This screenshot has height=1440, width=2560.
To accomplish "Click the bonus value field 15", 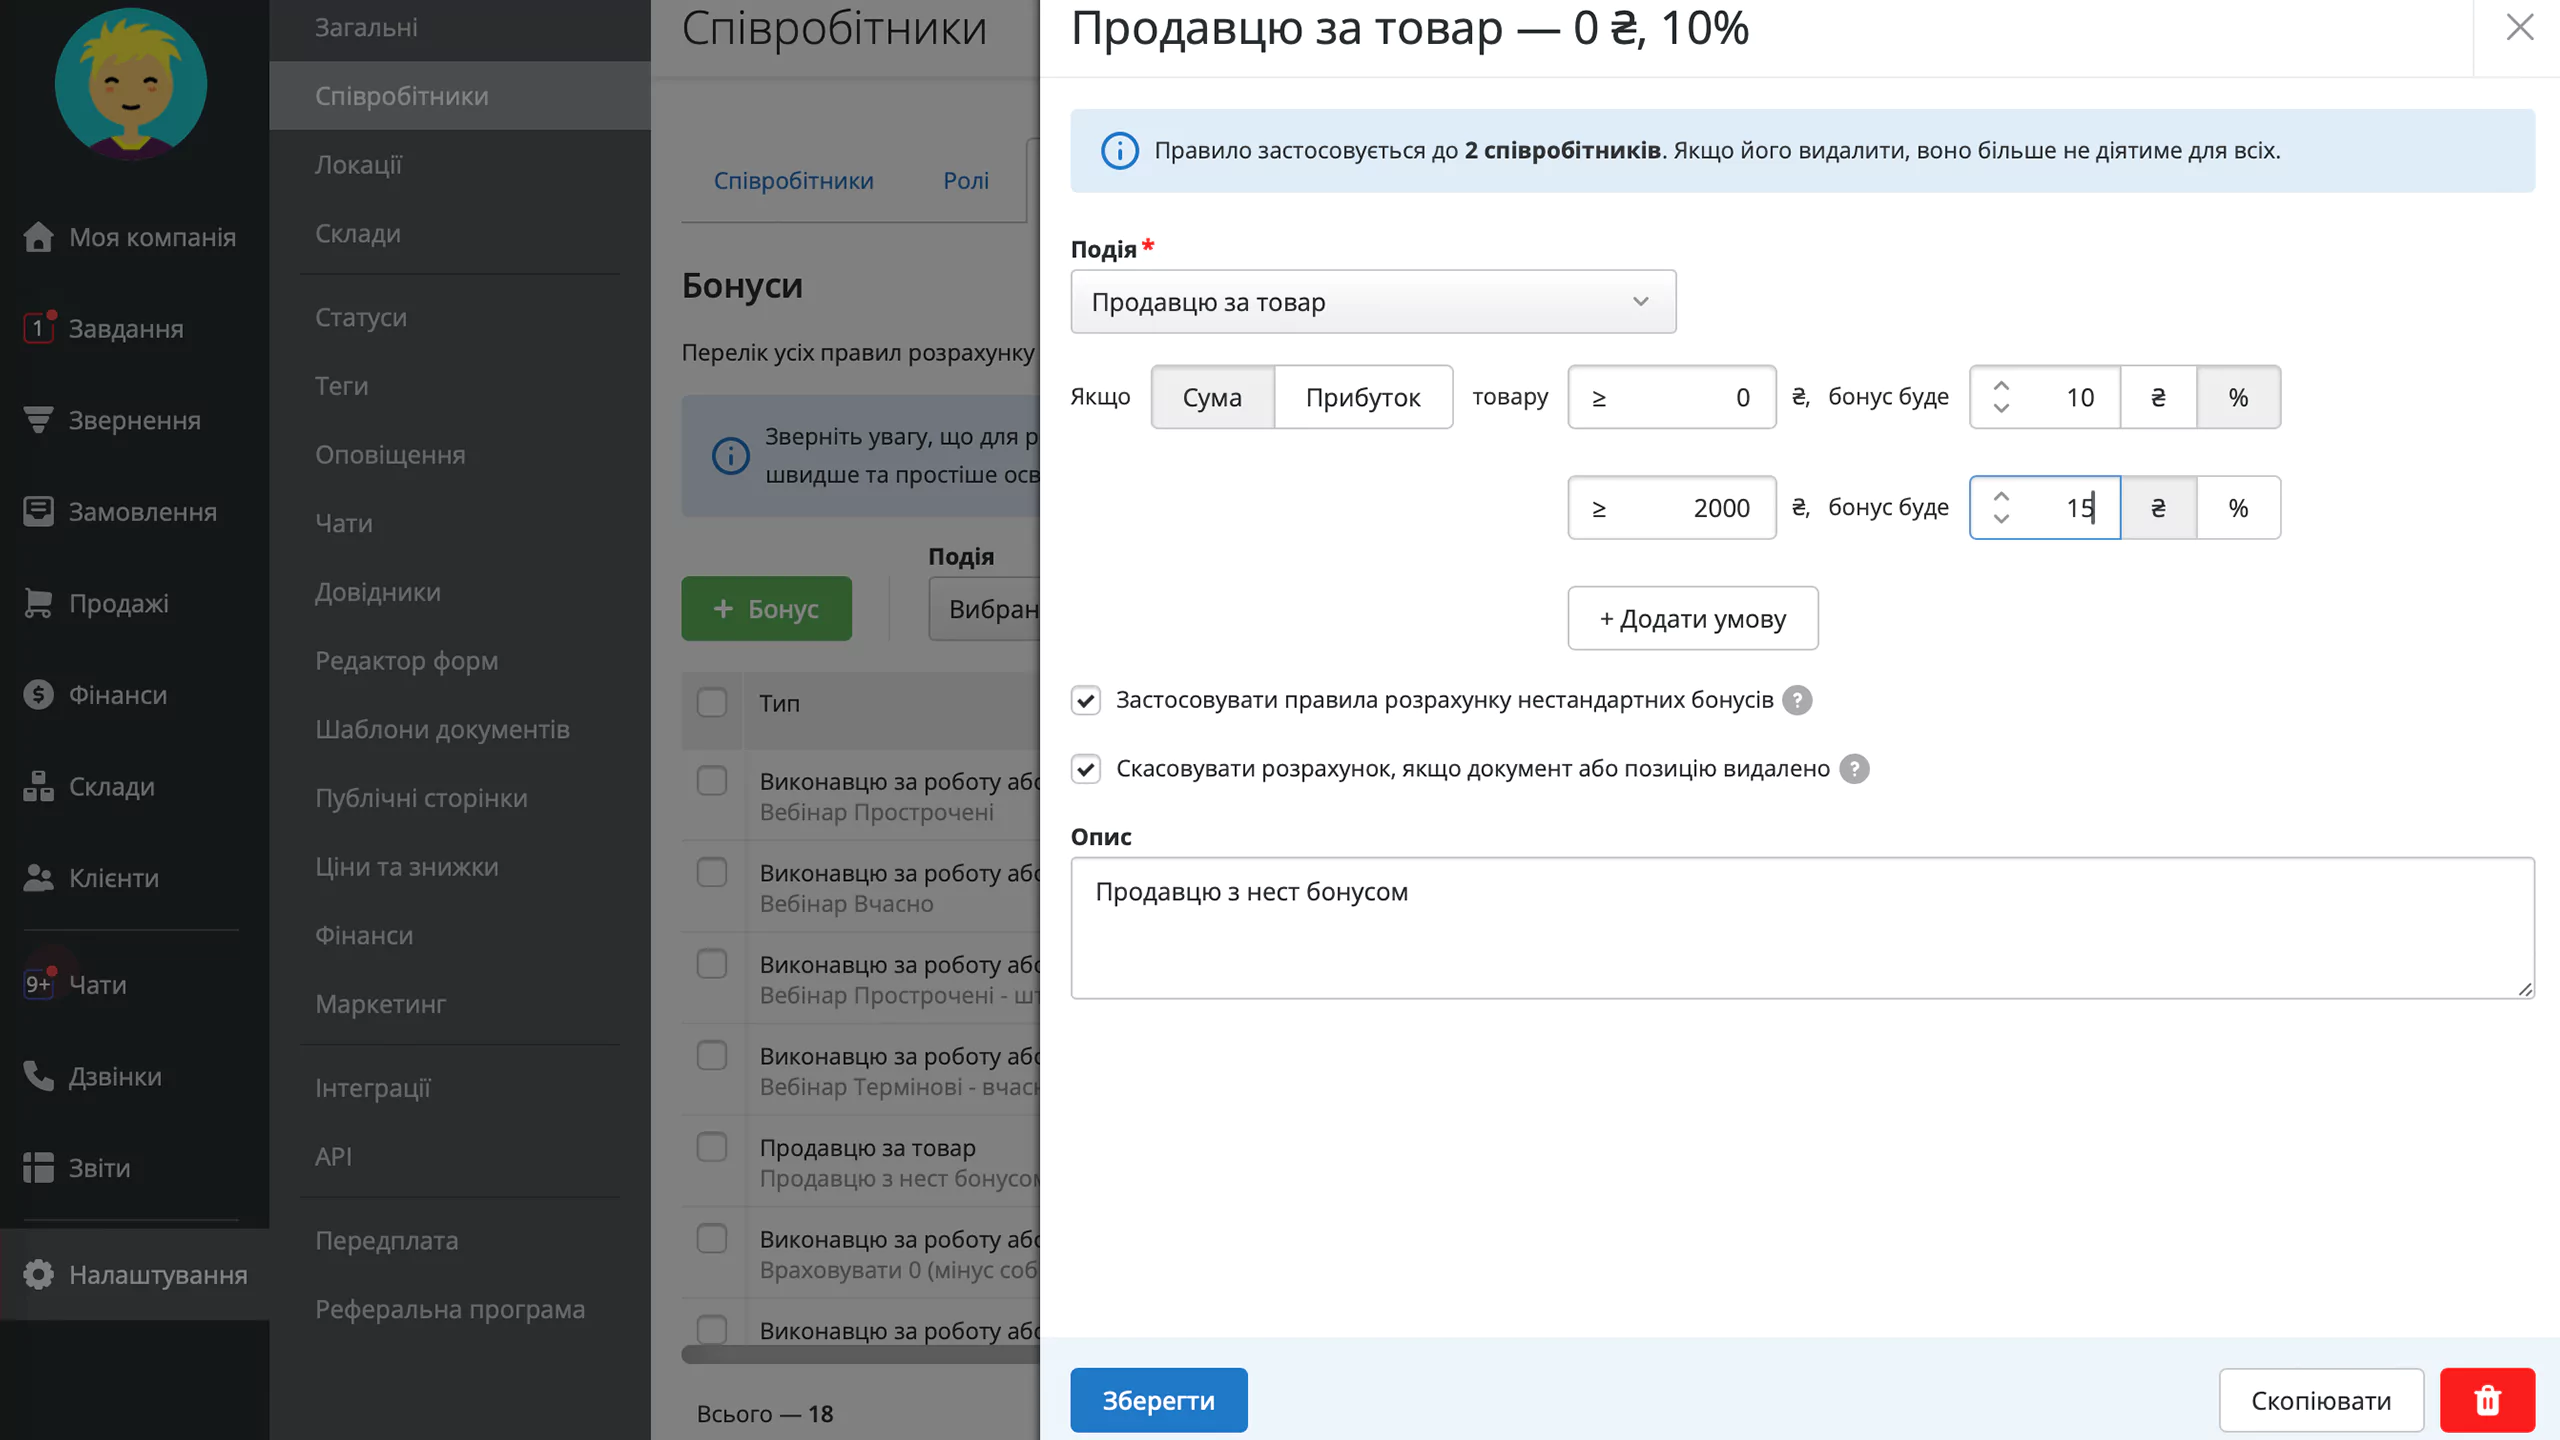I will [2045, 508].
